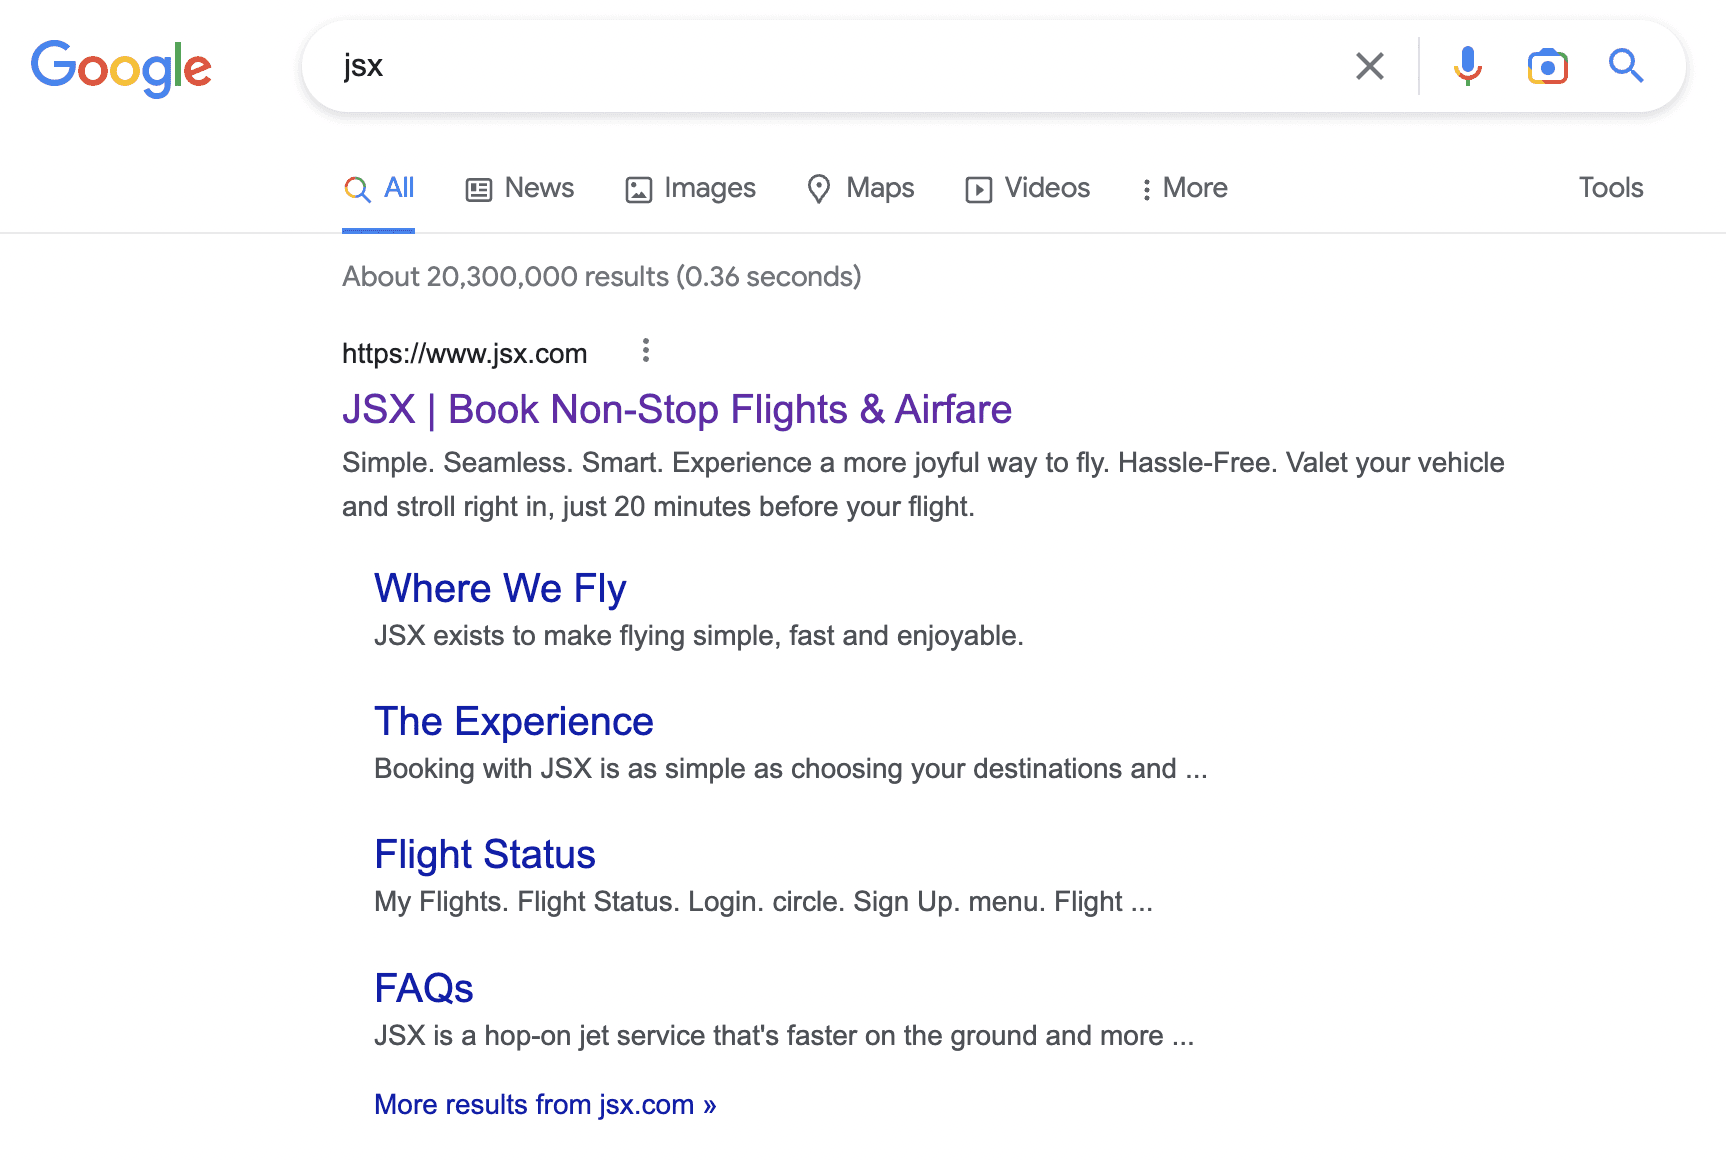Screen dimensions: 1726x1160
Task: Select the All results tab
Action: coord(378,188)
